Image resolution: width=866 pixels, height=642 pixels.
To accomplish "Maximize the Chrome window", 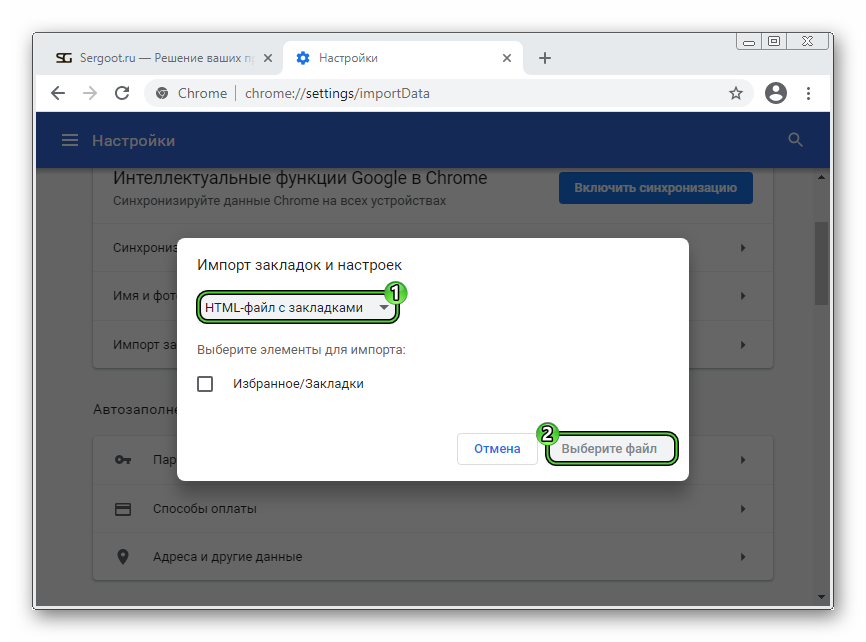I will tap(774, 41).
